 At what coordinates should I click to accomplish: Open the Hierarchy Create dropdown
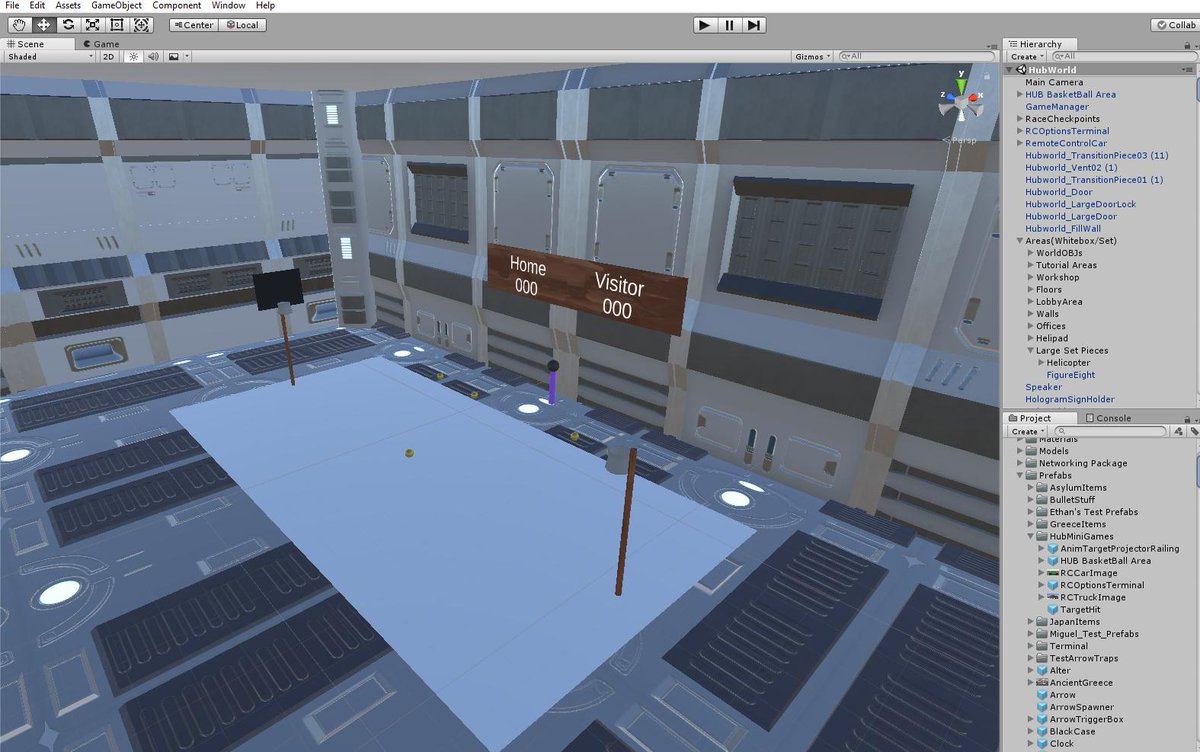tap(1027, 57)
